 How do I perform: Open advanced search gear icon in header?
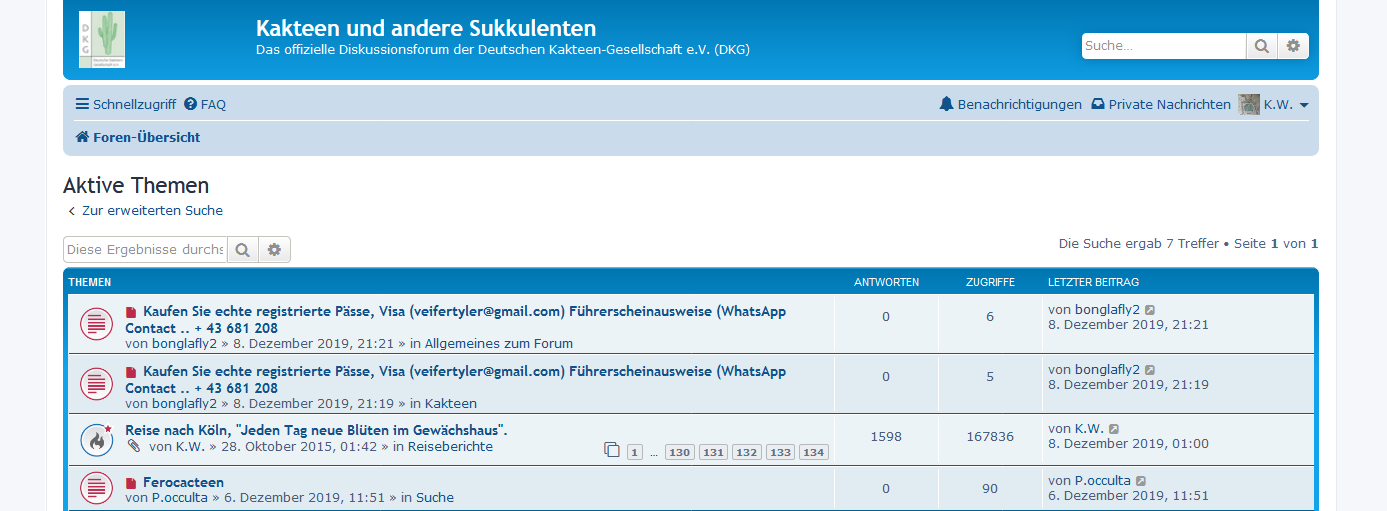[1293, 46]
